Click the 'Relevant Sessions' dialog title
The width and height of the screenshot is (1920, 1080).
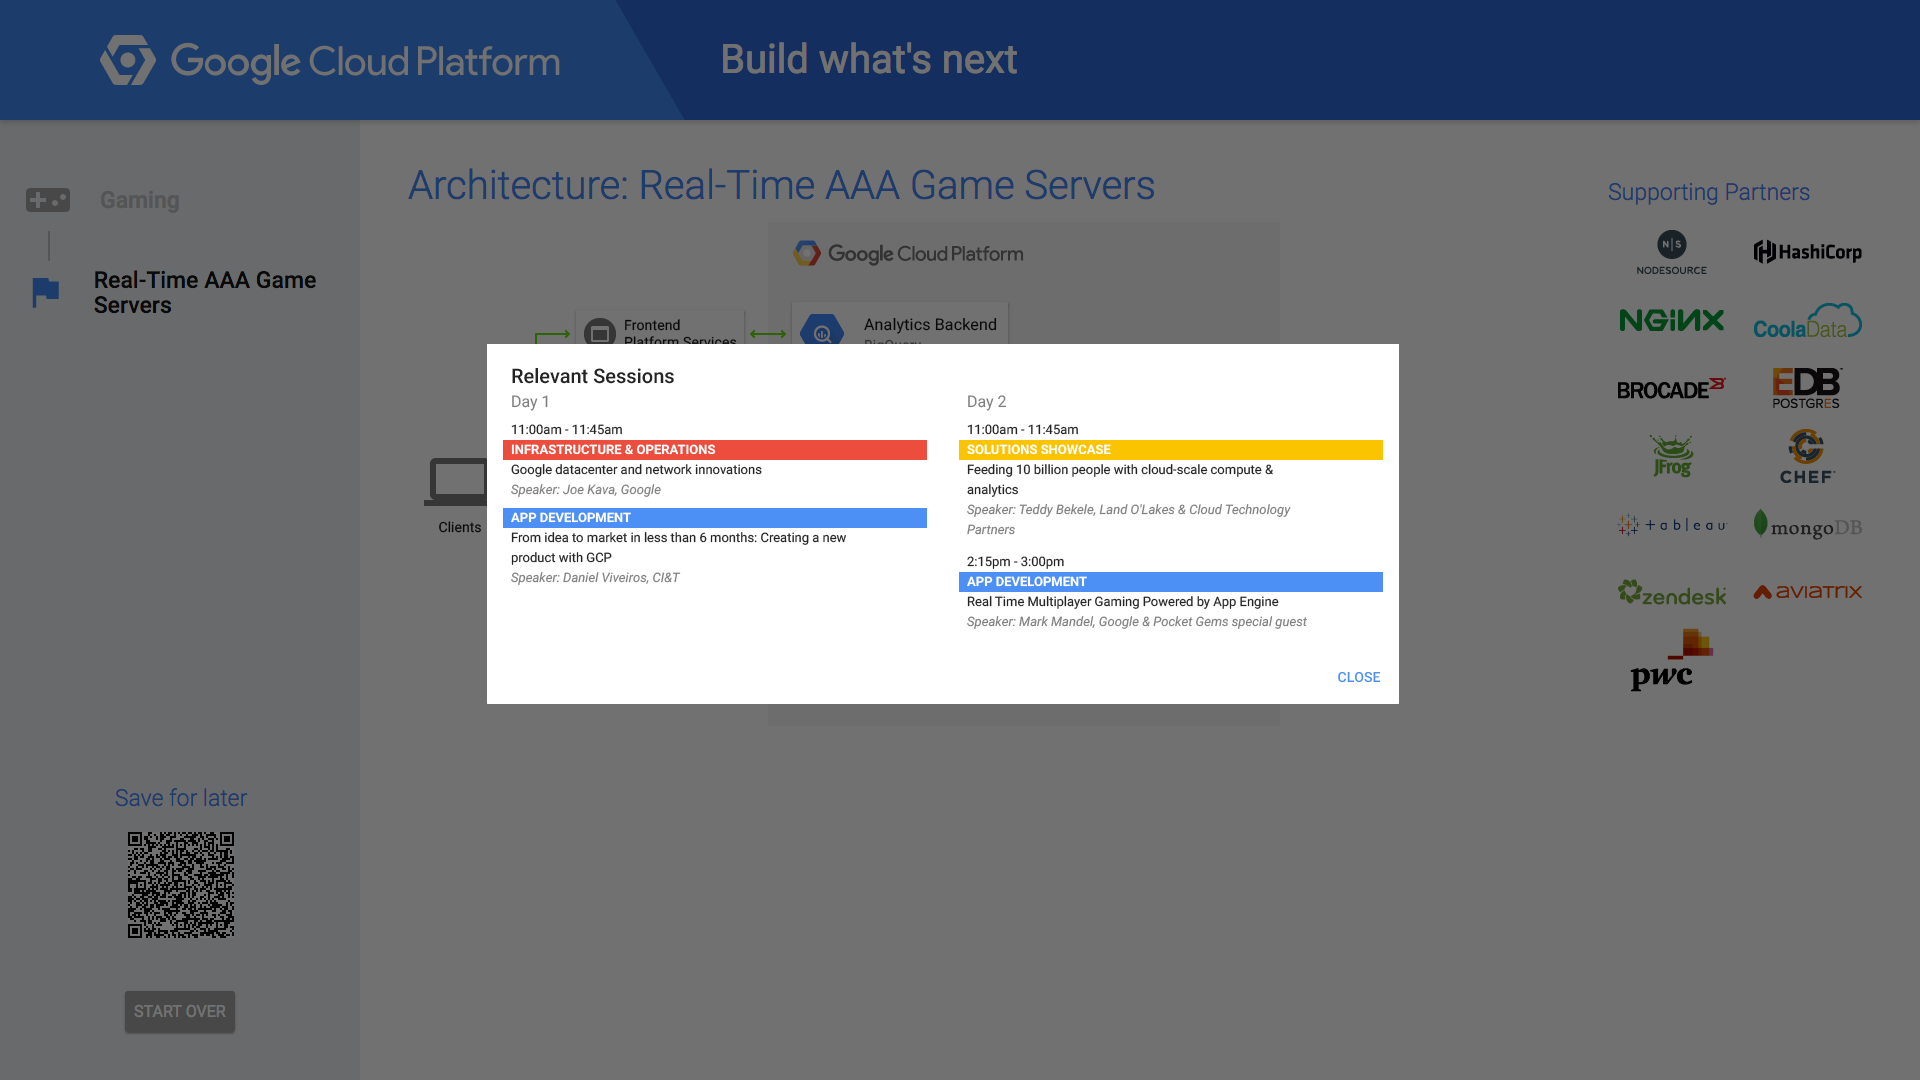click(592, 377)
